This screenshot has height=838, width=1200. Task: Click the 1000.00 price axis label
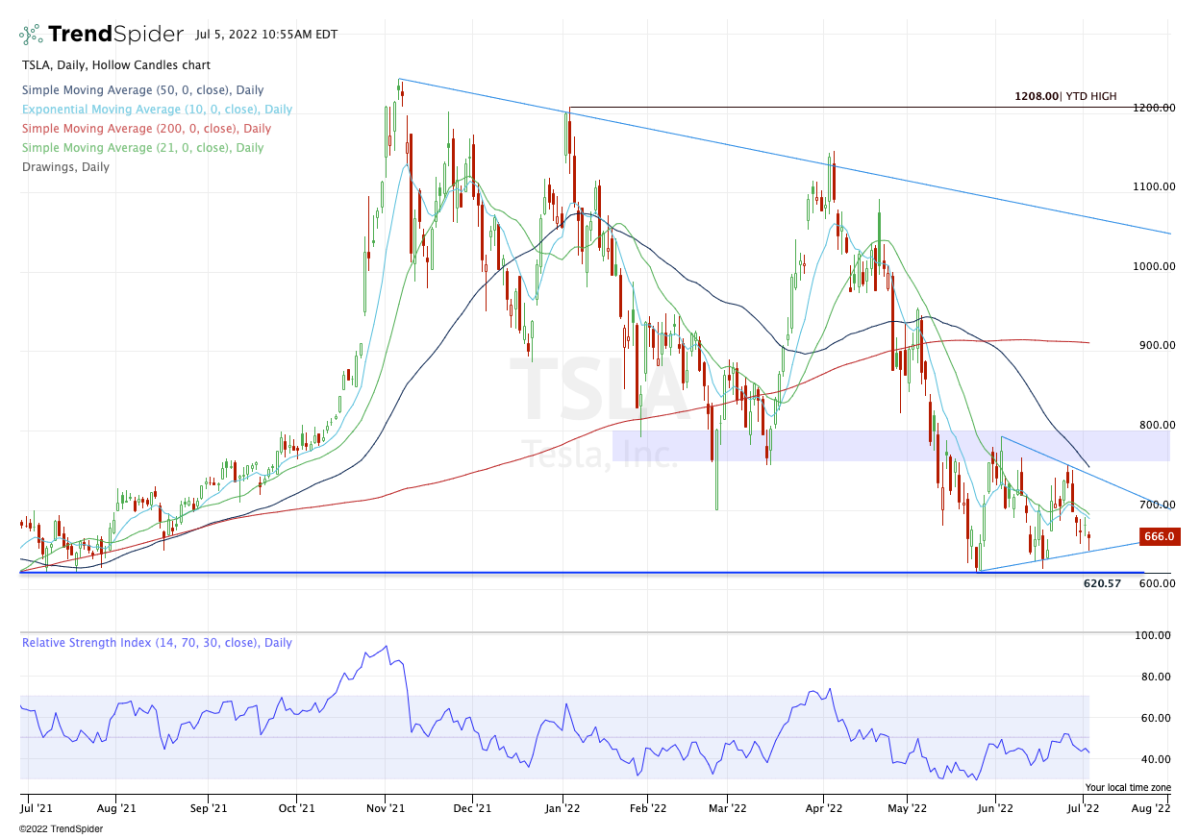click(x=1155, y=266)
